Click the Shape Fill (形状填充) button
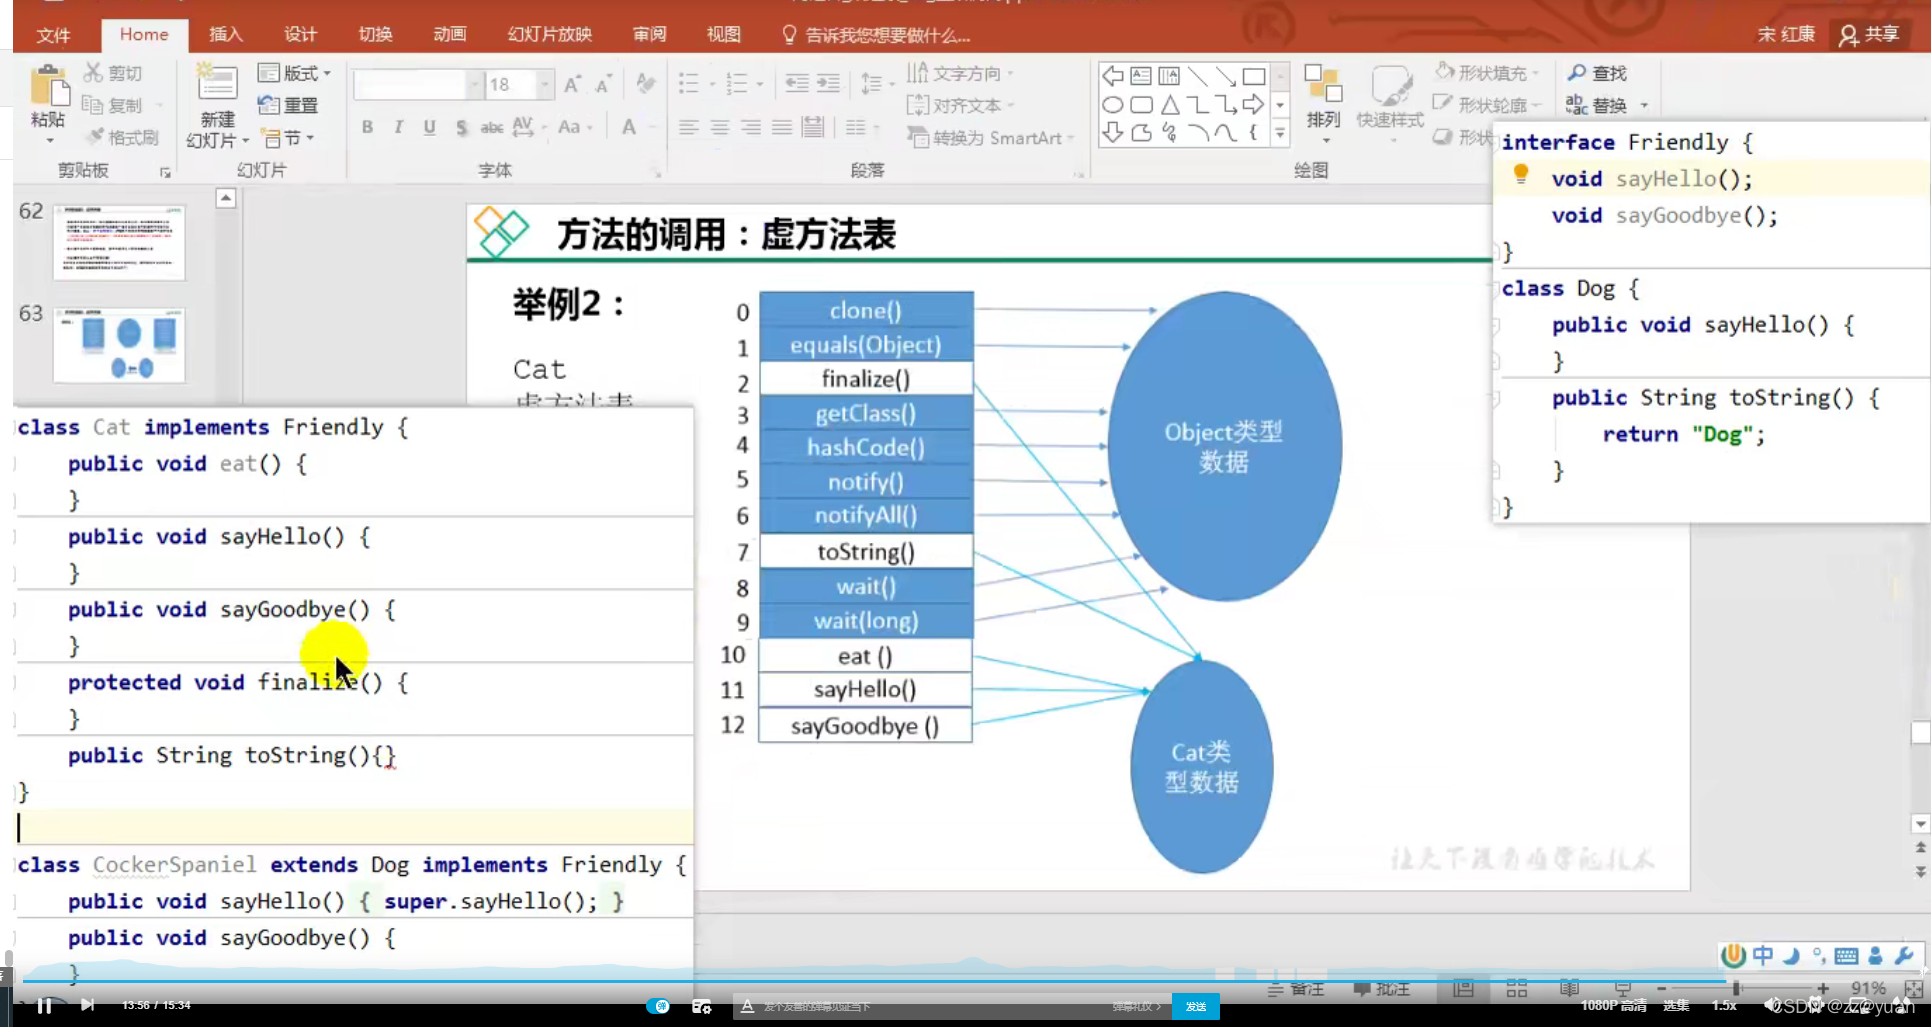The image size is (1931, 1027). [x=1487, y=72]
